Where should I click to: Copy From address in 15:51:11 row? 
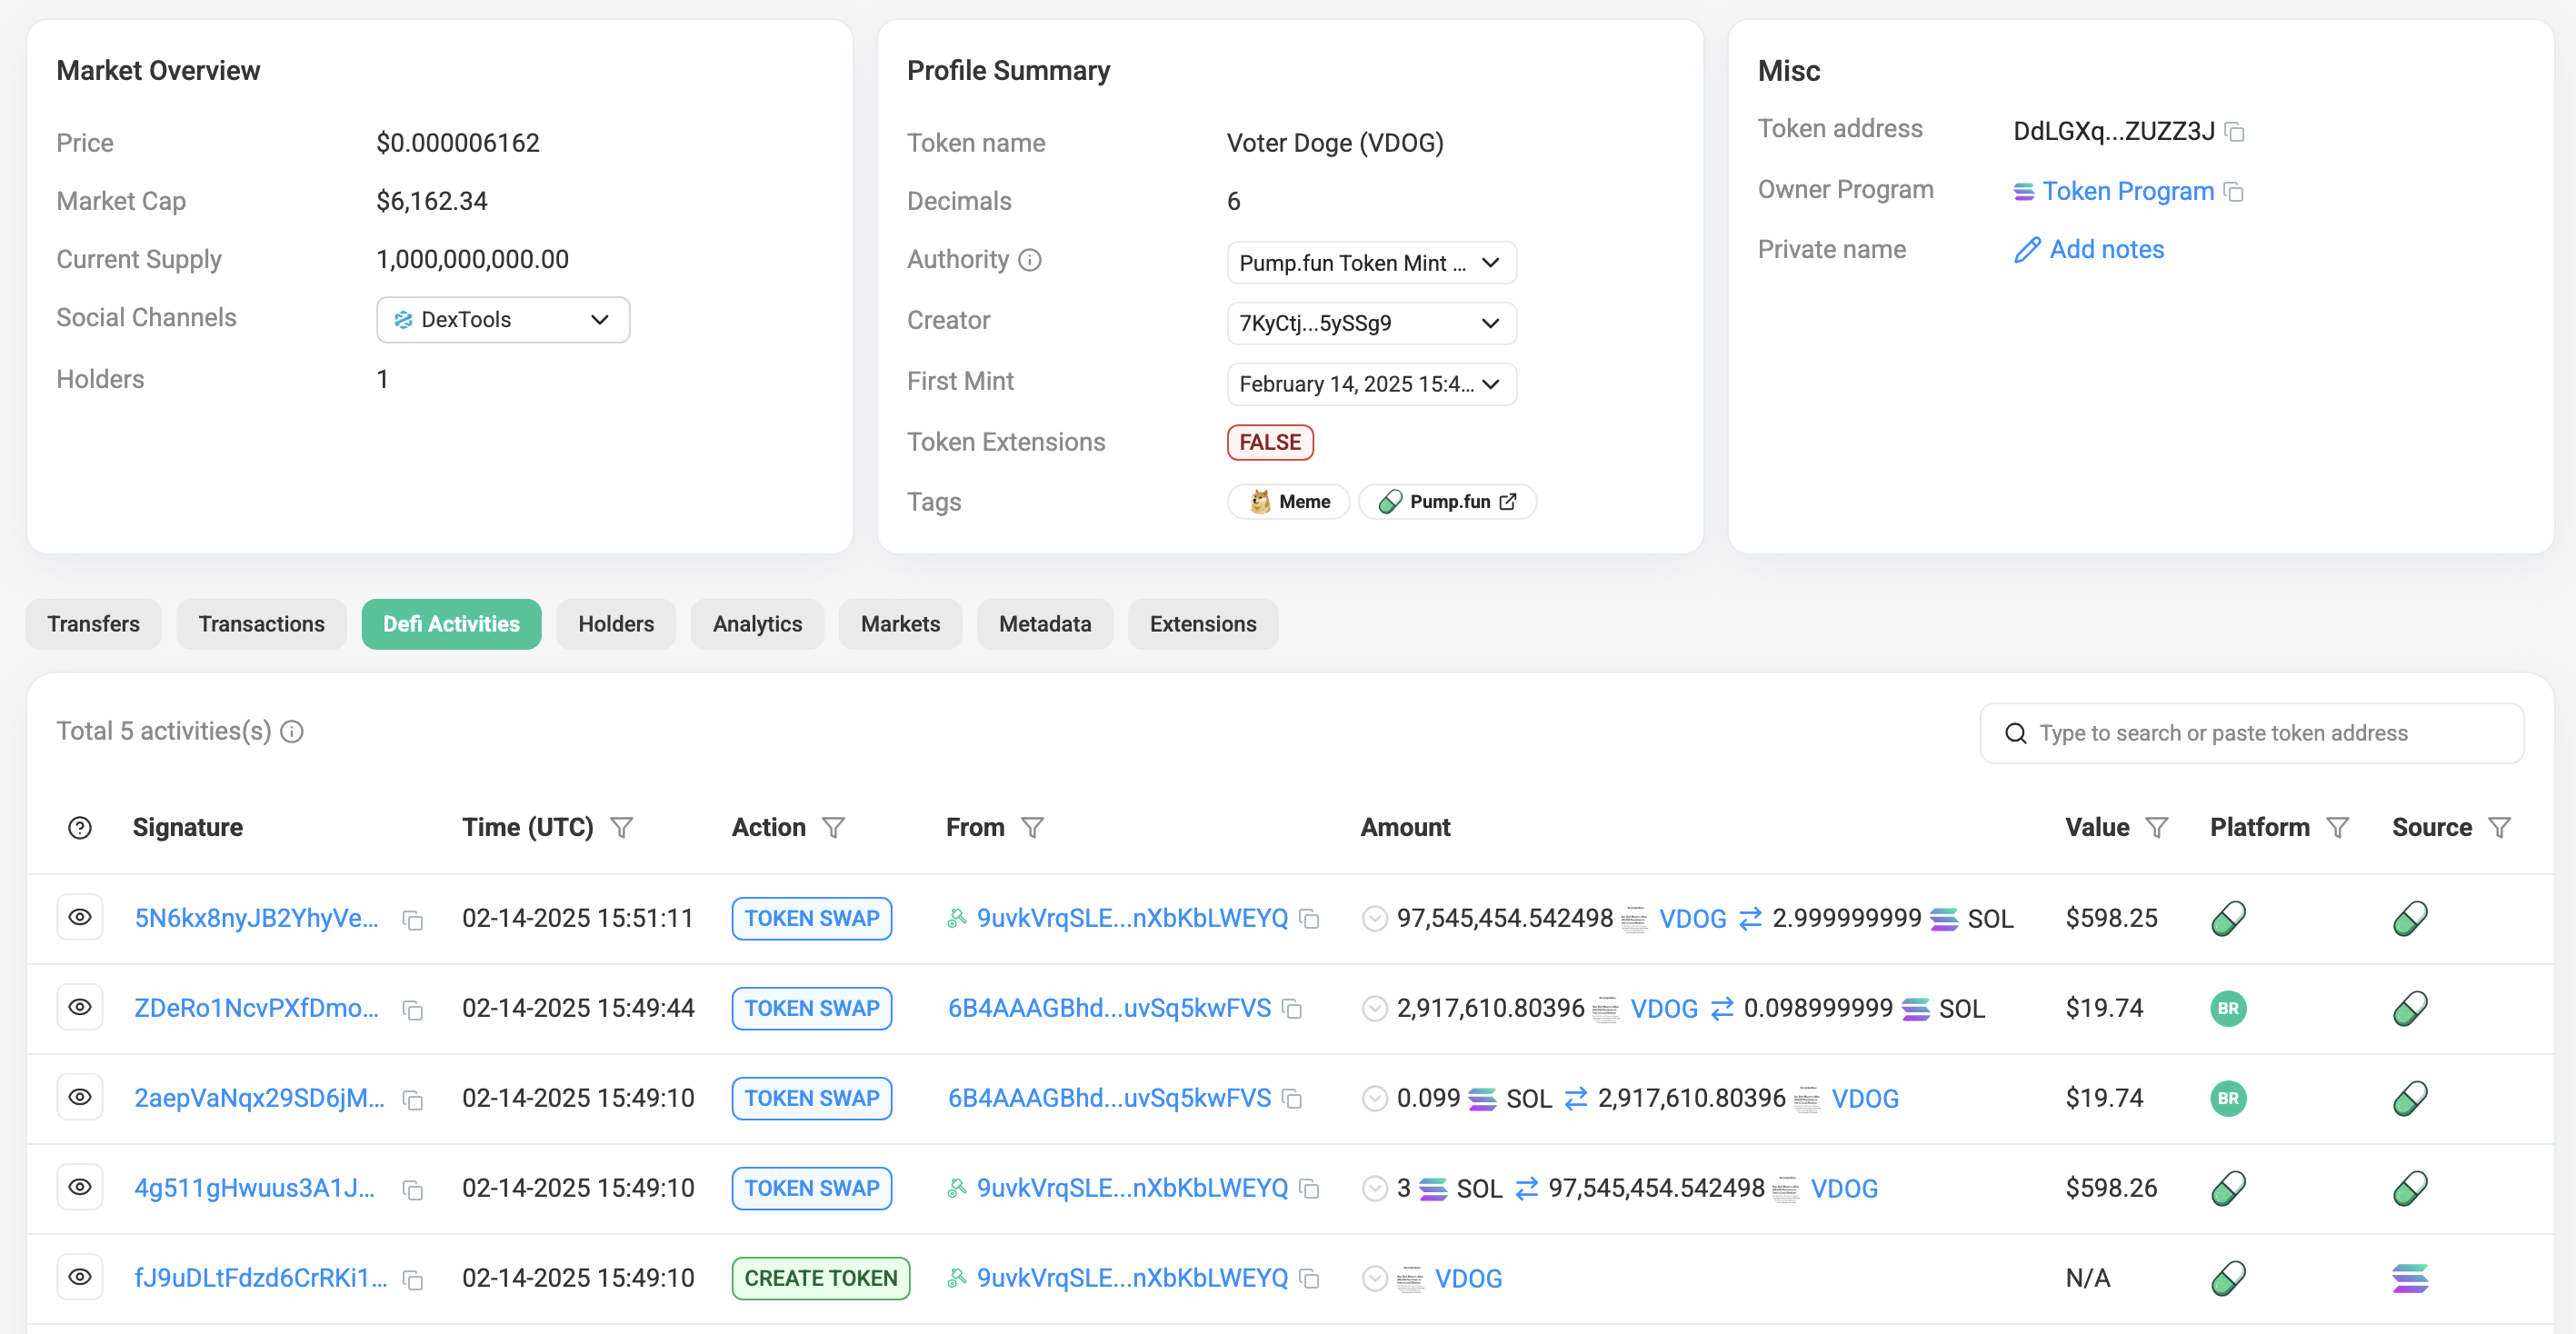click(1309, 919)
